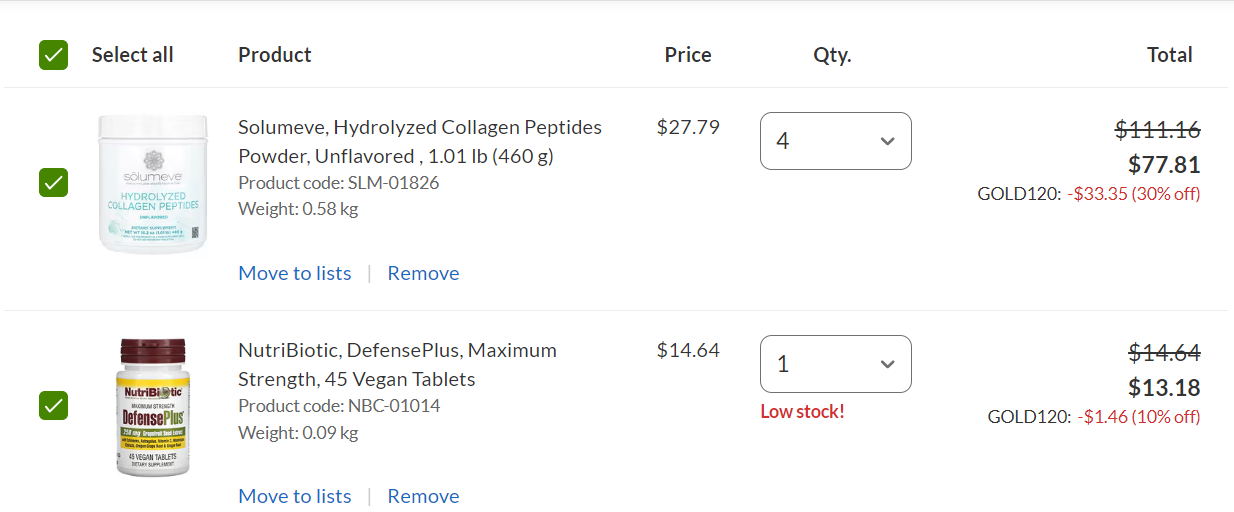Click the chevron arrow on NutriBiotic quantity selector
Screen dimensions: 1234x512
tap(887, 364)
